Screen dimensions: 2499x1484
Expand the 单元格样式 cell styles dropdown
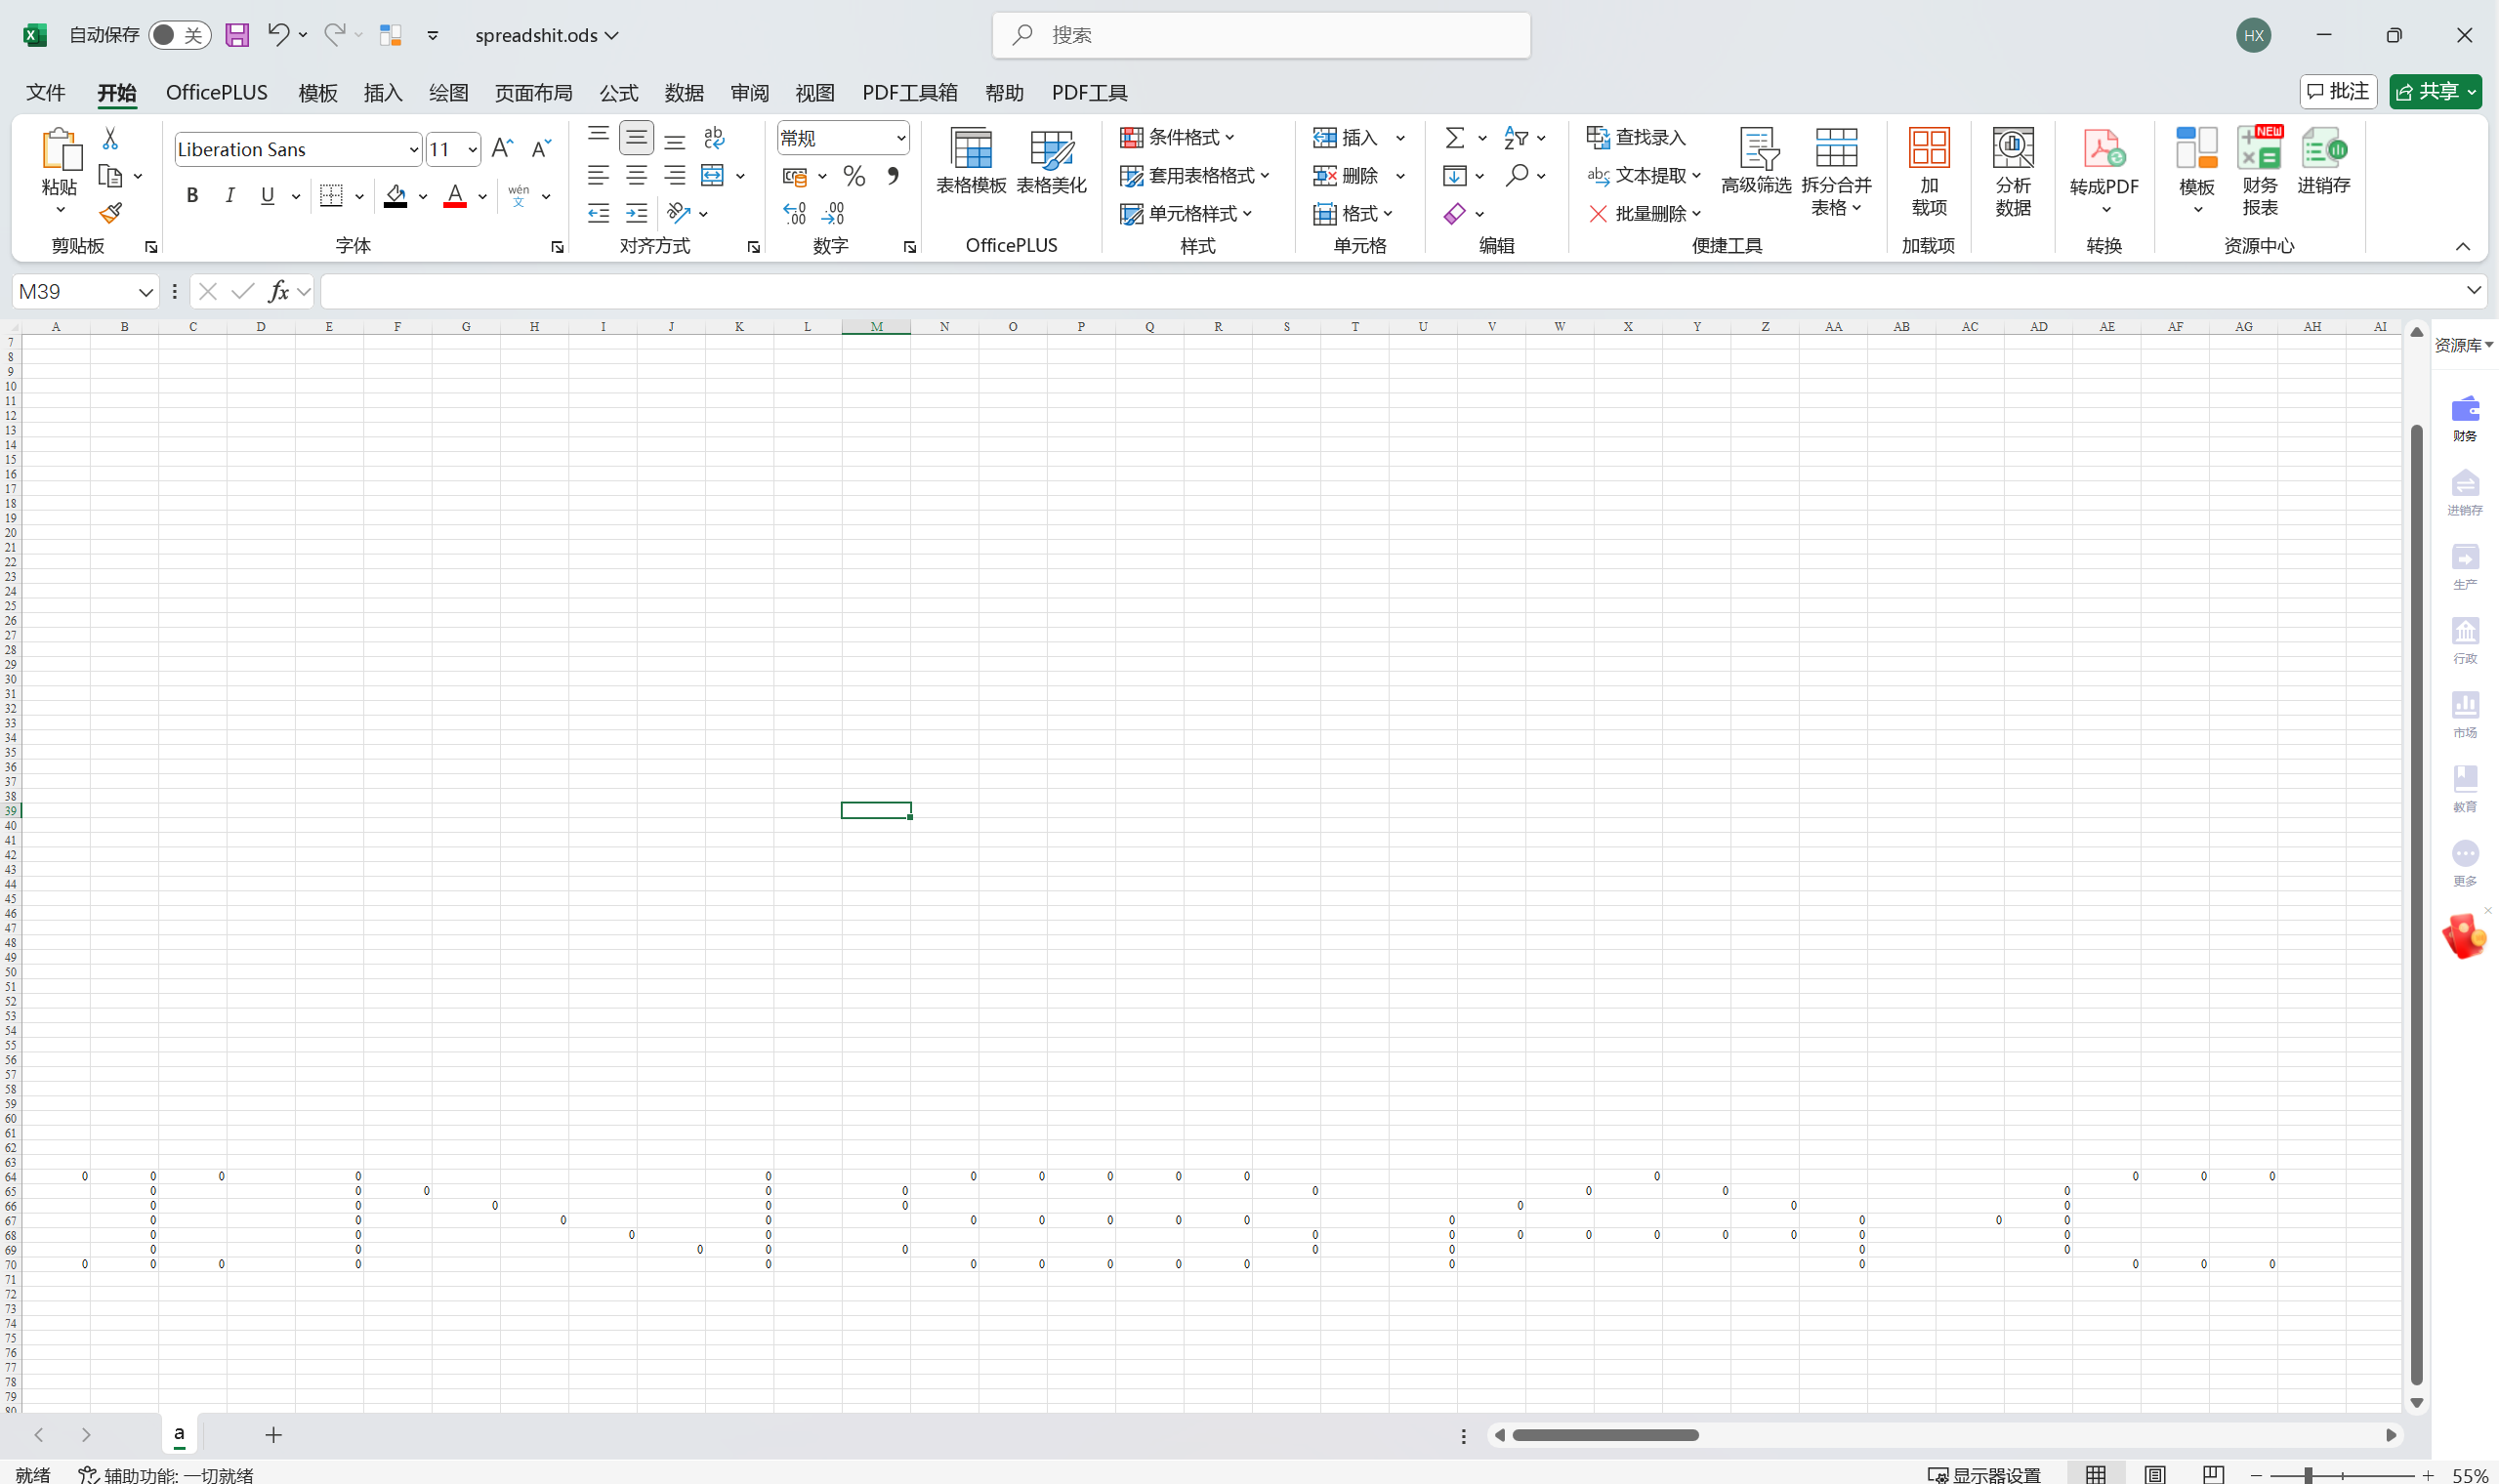tap(1247, 213)
